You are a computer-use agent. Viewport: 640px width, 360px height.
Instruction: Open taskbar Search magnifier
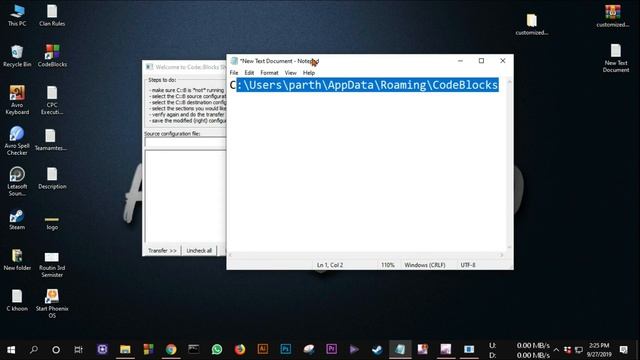point(34,349)
